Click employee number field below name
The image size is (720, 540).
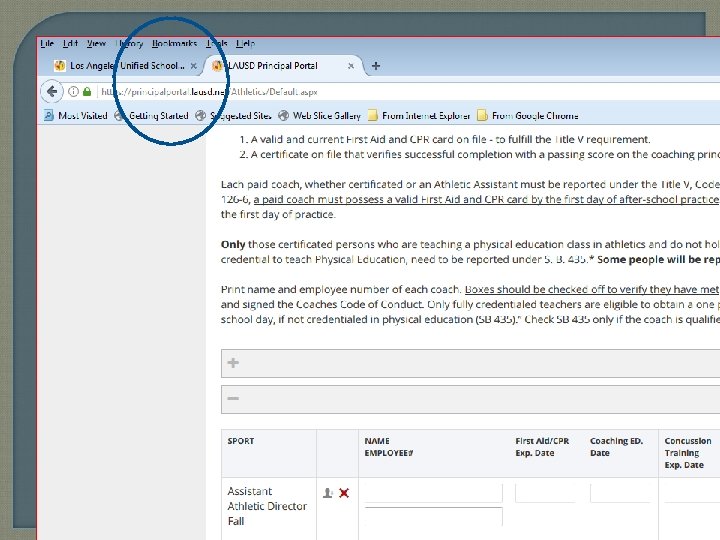[x=433, y=517]
